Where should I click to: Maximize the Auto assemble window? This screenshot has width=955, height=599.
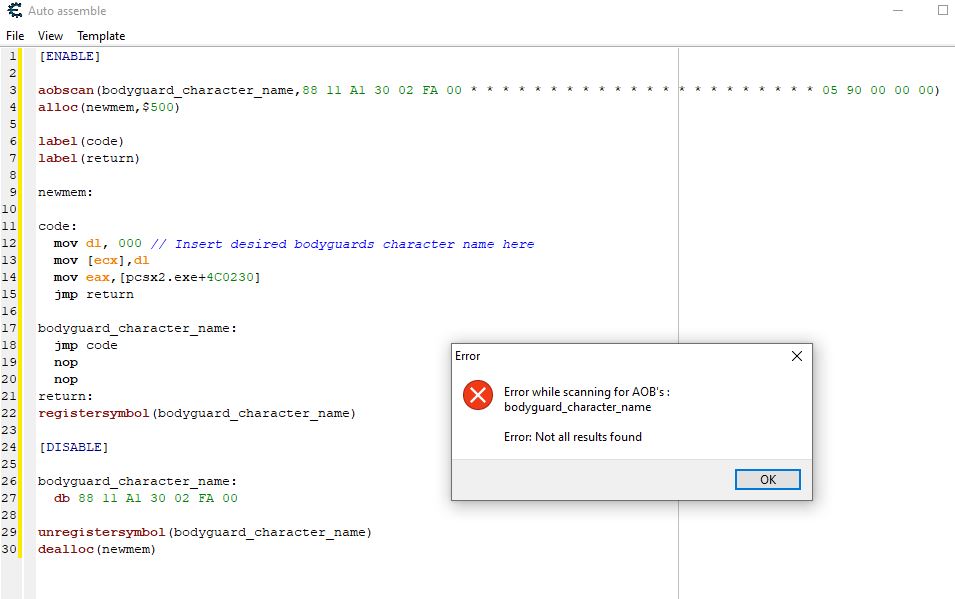click(942, 10)
